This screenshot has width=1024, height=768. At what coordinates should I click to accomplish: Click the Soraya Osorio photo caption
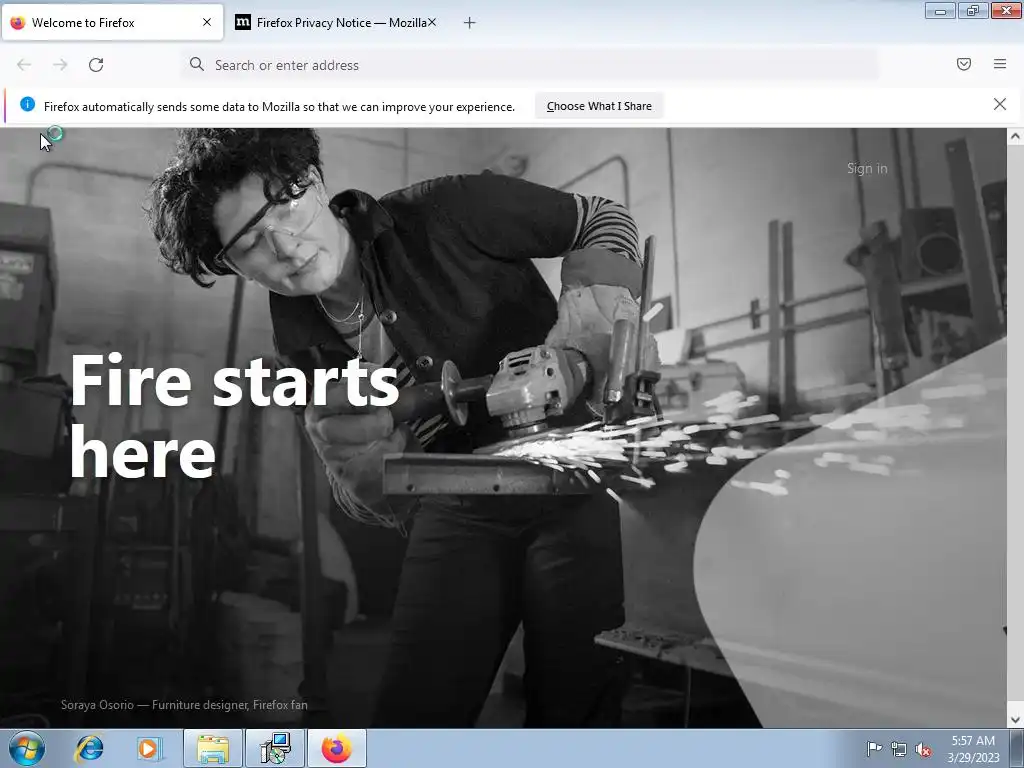point(184,705)
